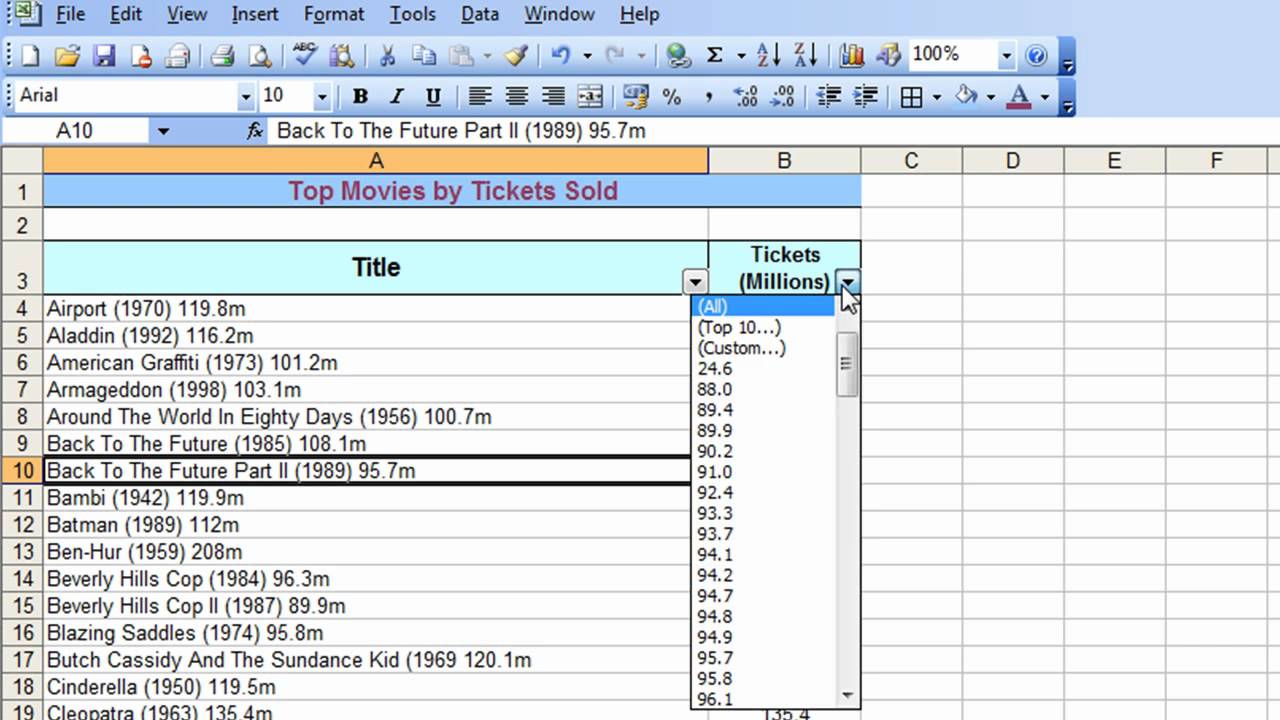Click the filter list scroll down arrow
This screenshot has height=720, width=1280.
pos(848,696)
